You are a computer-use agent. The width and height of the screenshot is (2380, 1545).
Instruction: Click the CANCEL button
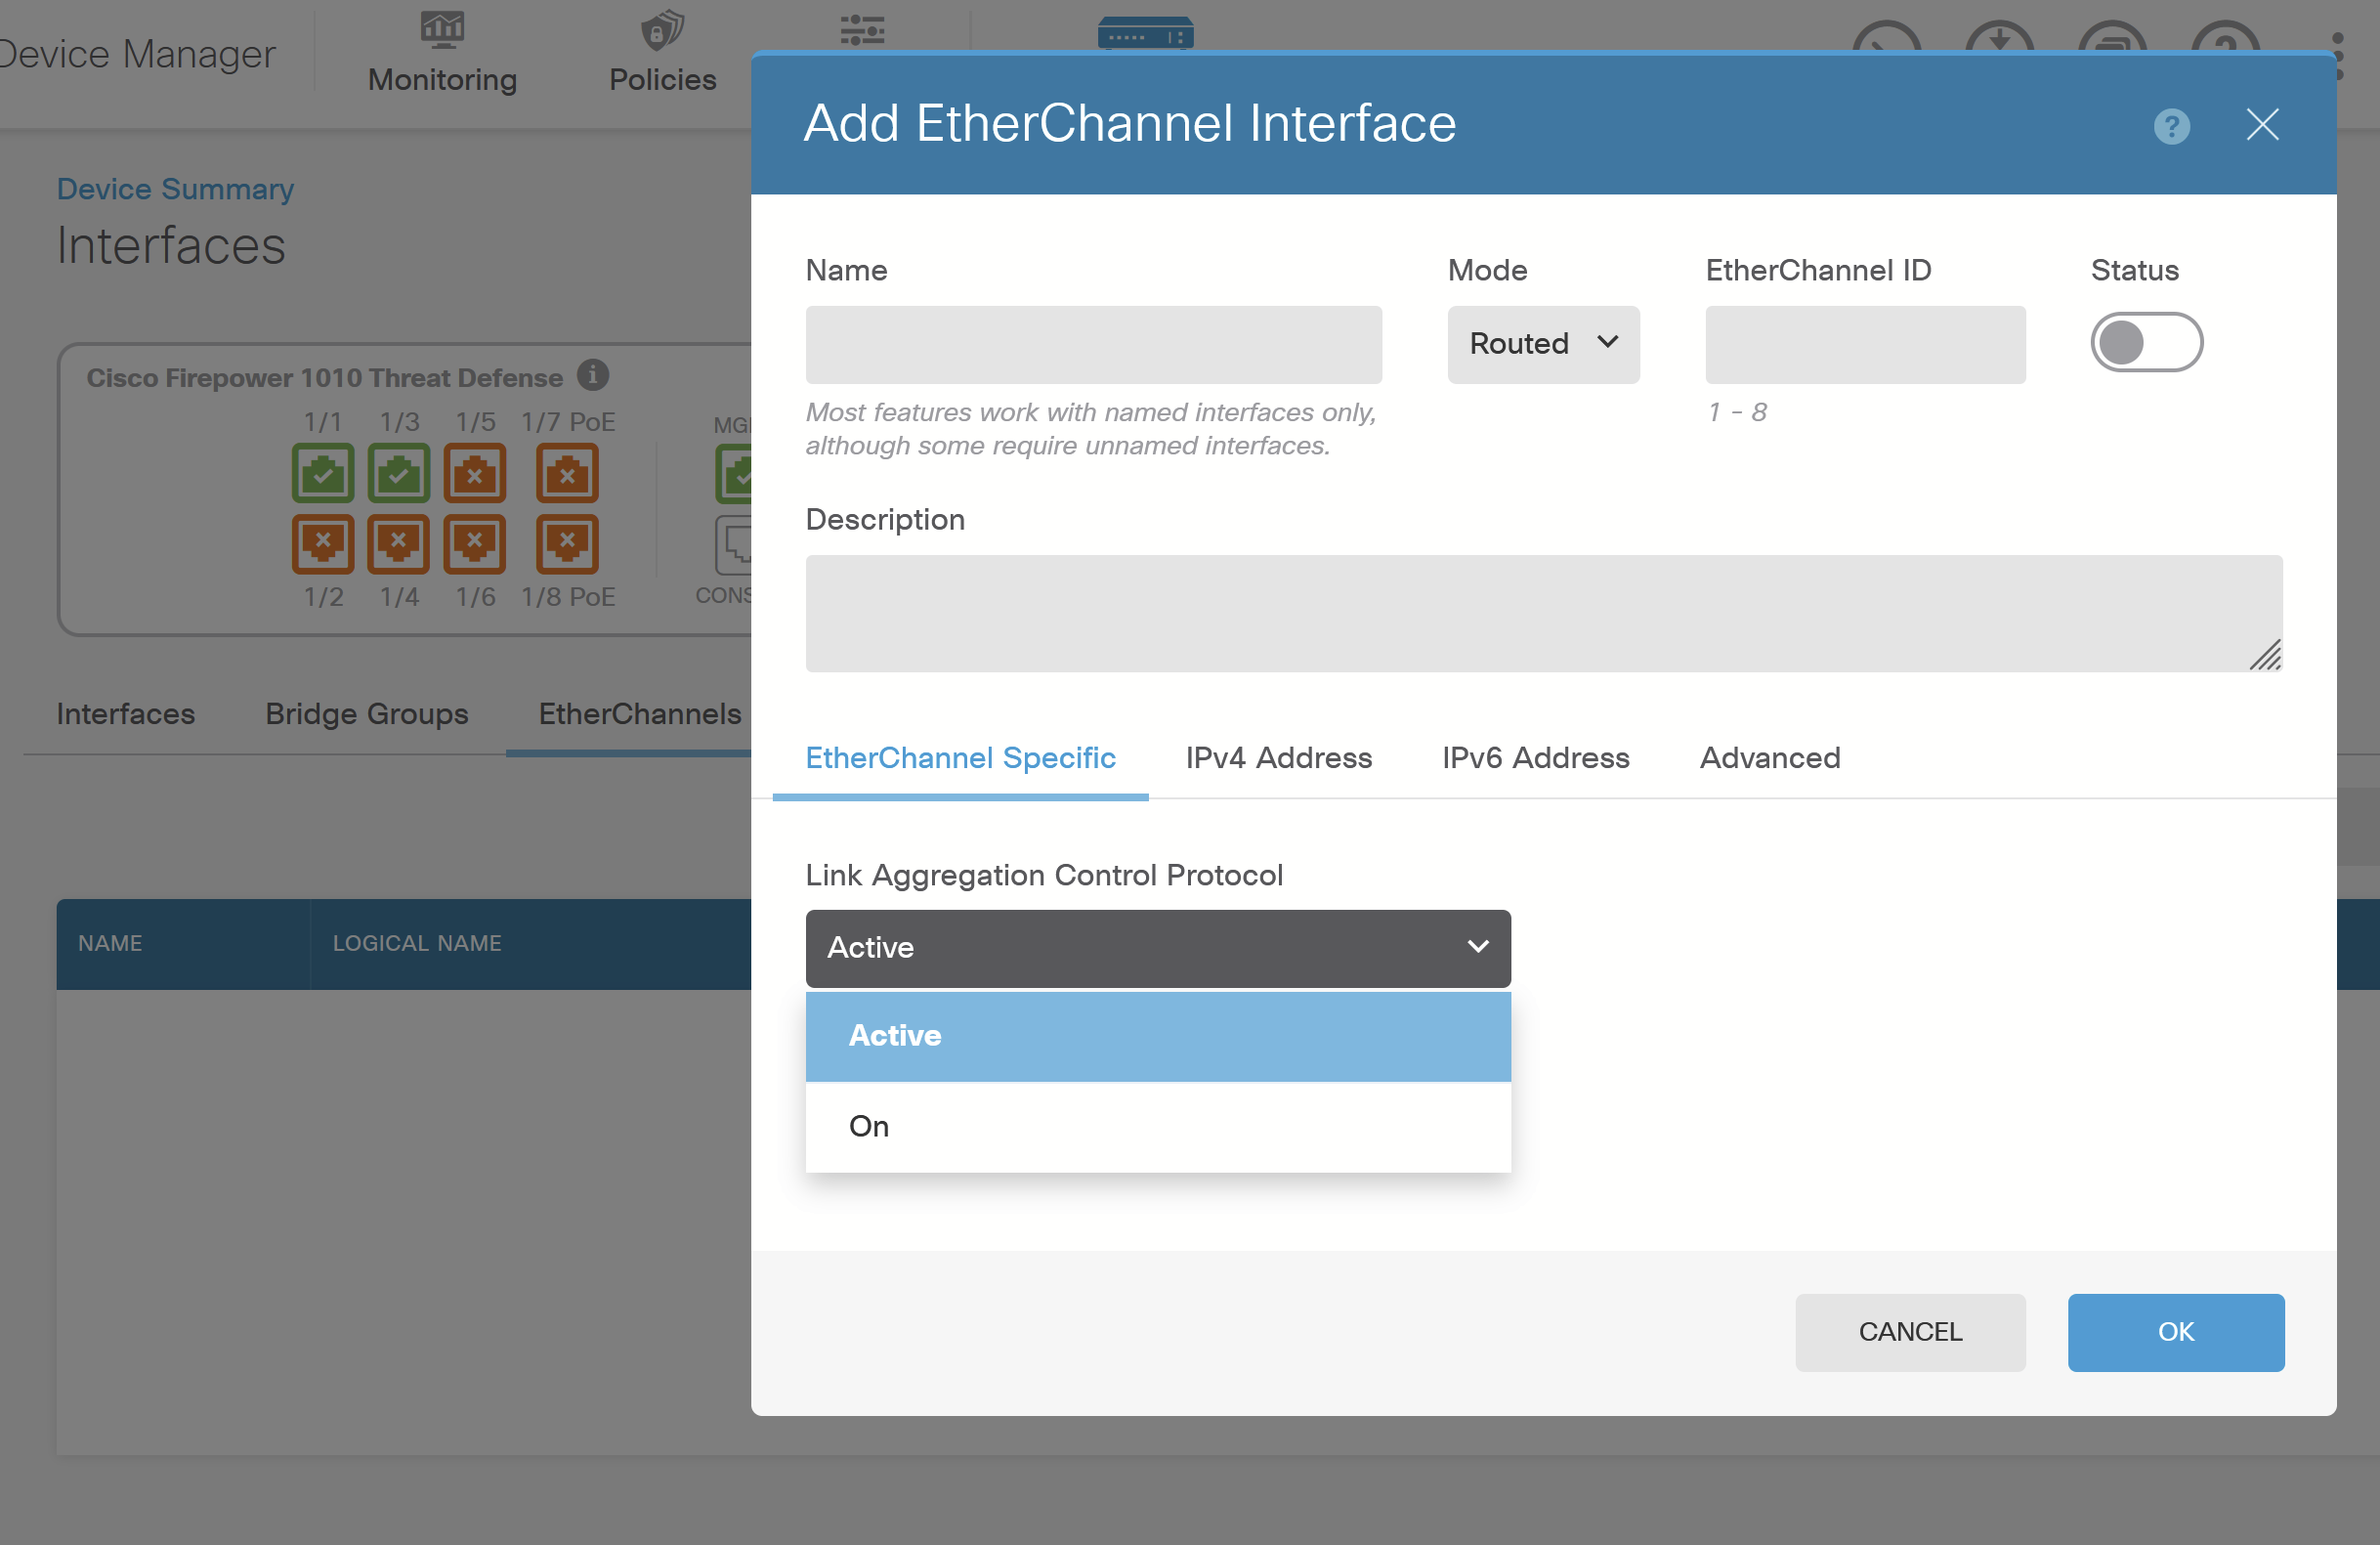click(x=1910, y=1331)
